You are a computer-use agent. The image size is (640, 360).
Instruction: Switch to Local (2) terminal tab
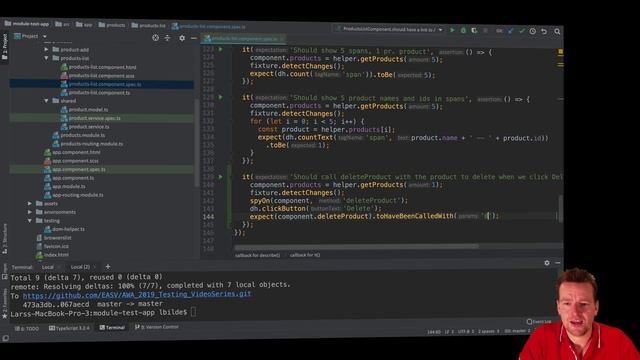pyautogui.click(x=80, y=267)
